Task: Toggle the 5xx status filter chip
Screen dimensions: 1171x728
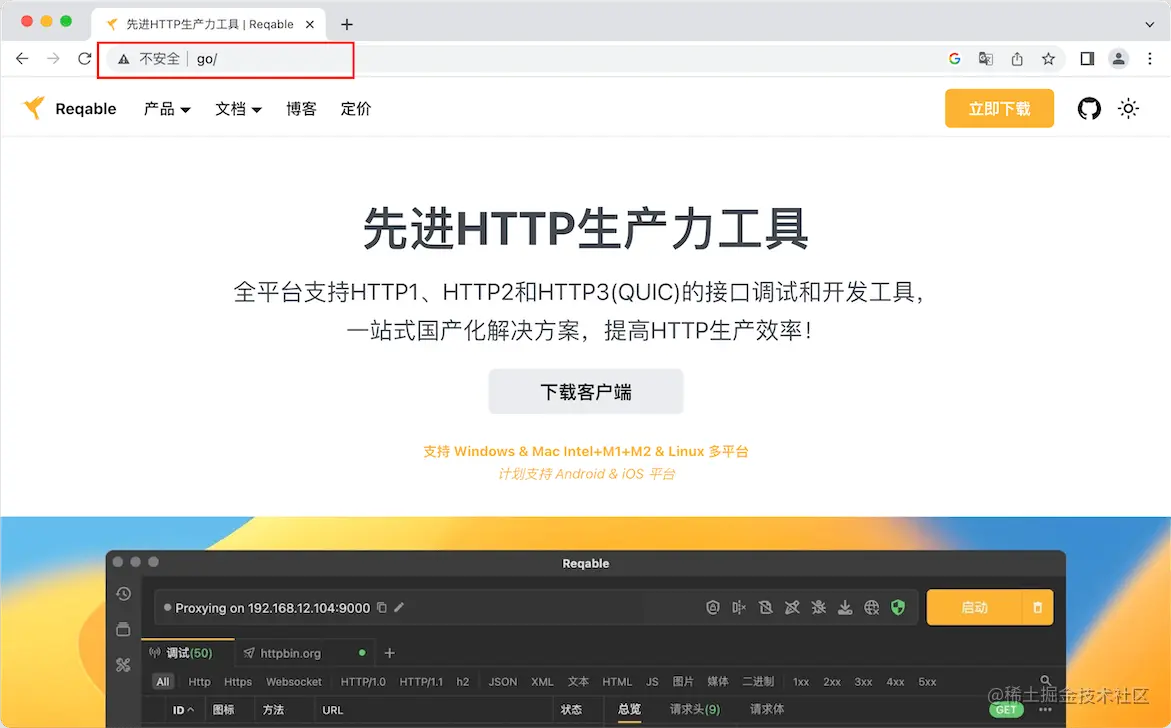Action: click(x=927, y=682)
